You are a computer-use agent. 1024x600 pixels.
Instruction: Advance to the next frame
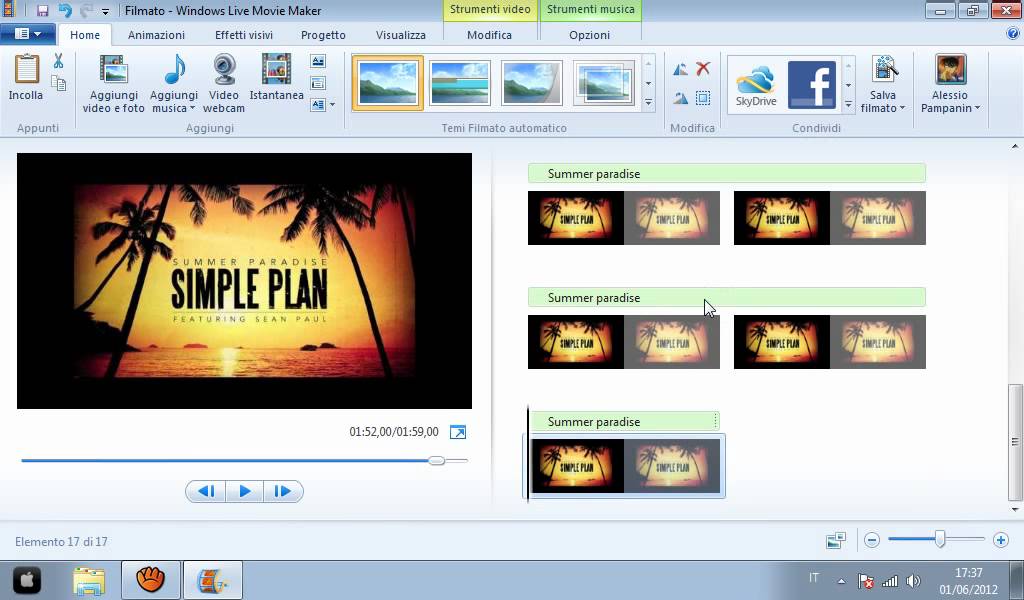283,492
